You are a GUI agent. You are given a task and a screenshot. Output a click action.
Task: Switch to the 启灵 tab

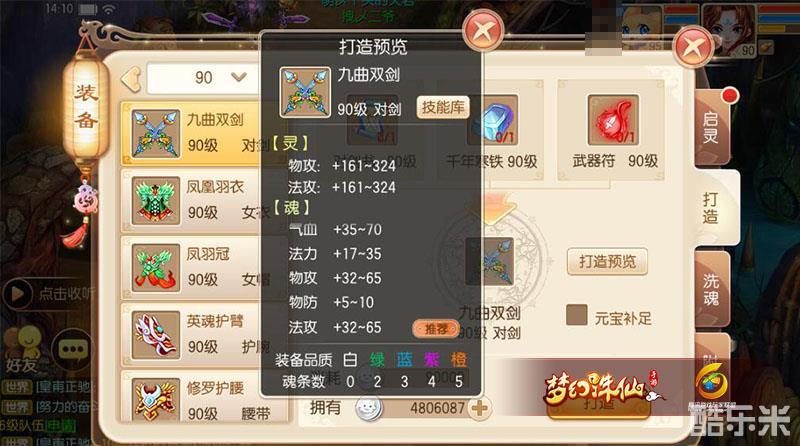(x=711, y=128)
